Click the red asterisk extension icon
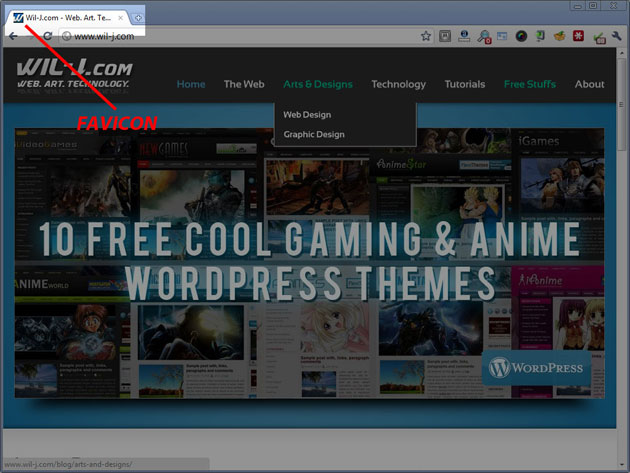630x473 pixels. [x=578, y=36]
